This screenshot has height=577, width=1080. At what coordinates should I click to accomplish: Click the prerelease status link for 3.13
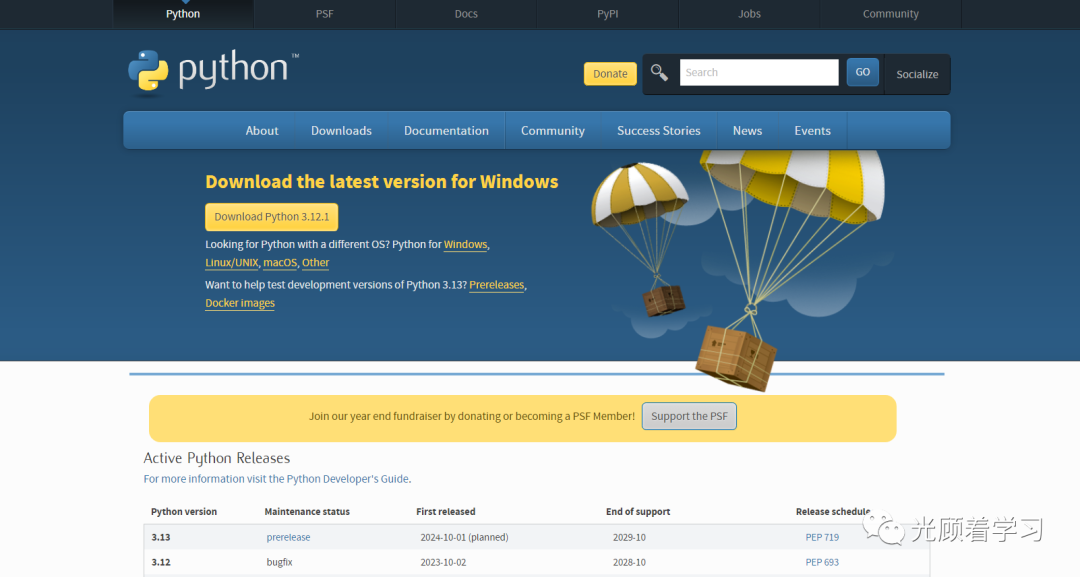tap(288, 537)
